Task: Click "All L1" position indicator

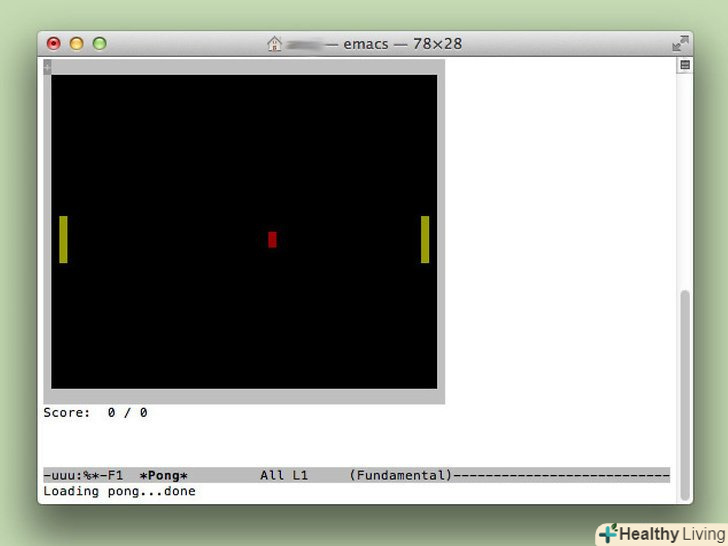Action: click(x=284, y=475)
